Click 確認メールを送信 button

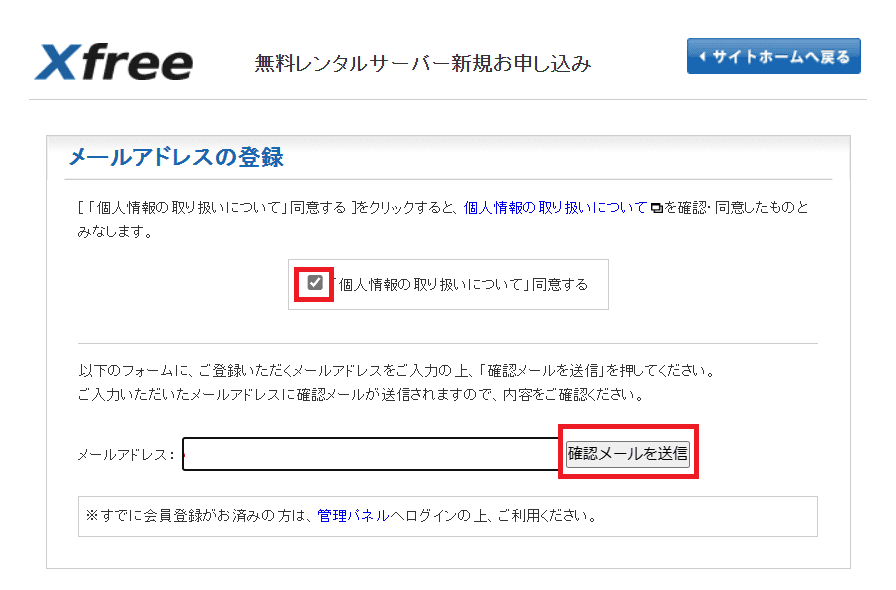pyautogui.click(x=627, y=454)
